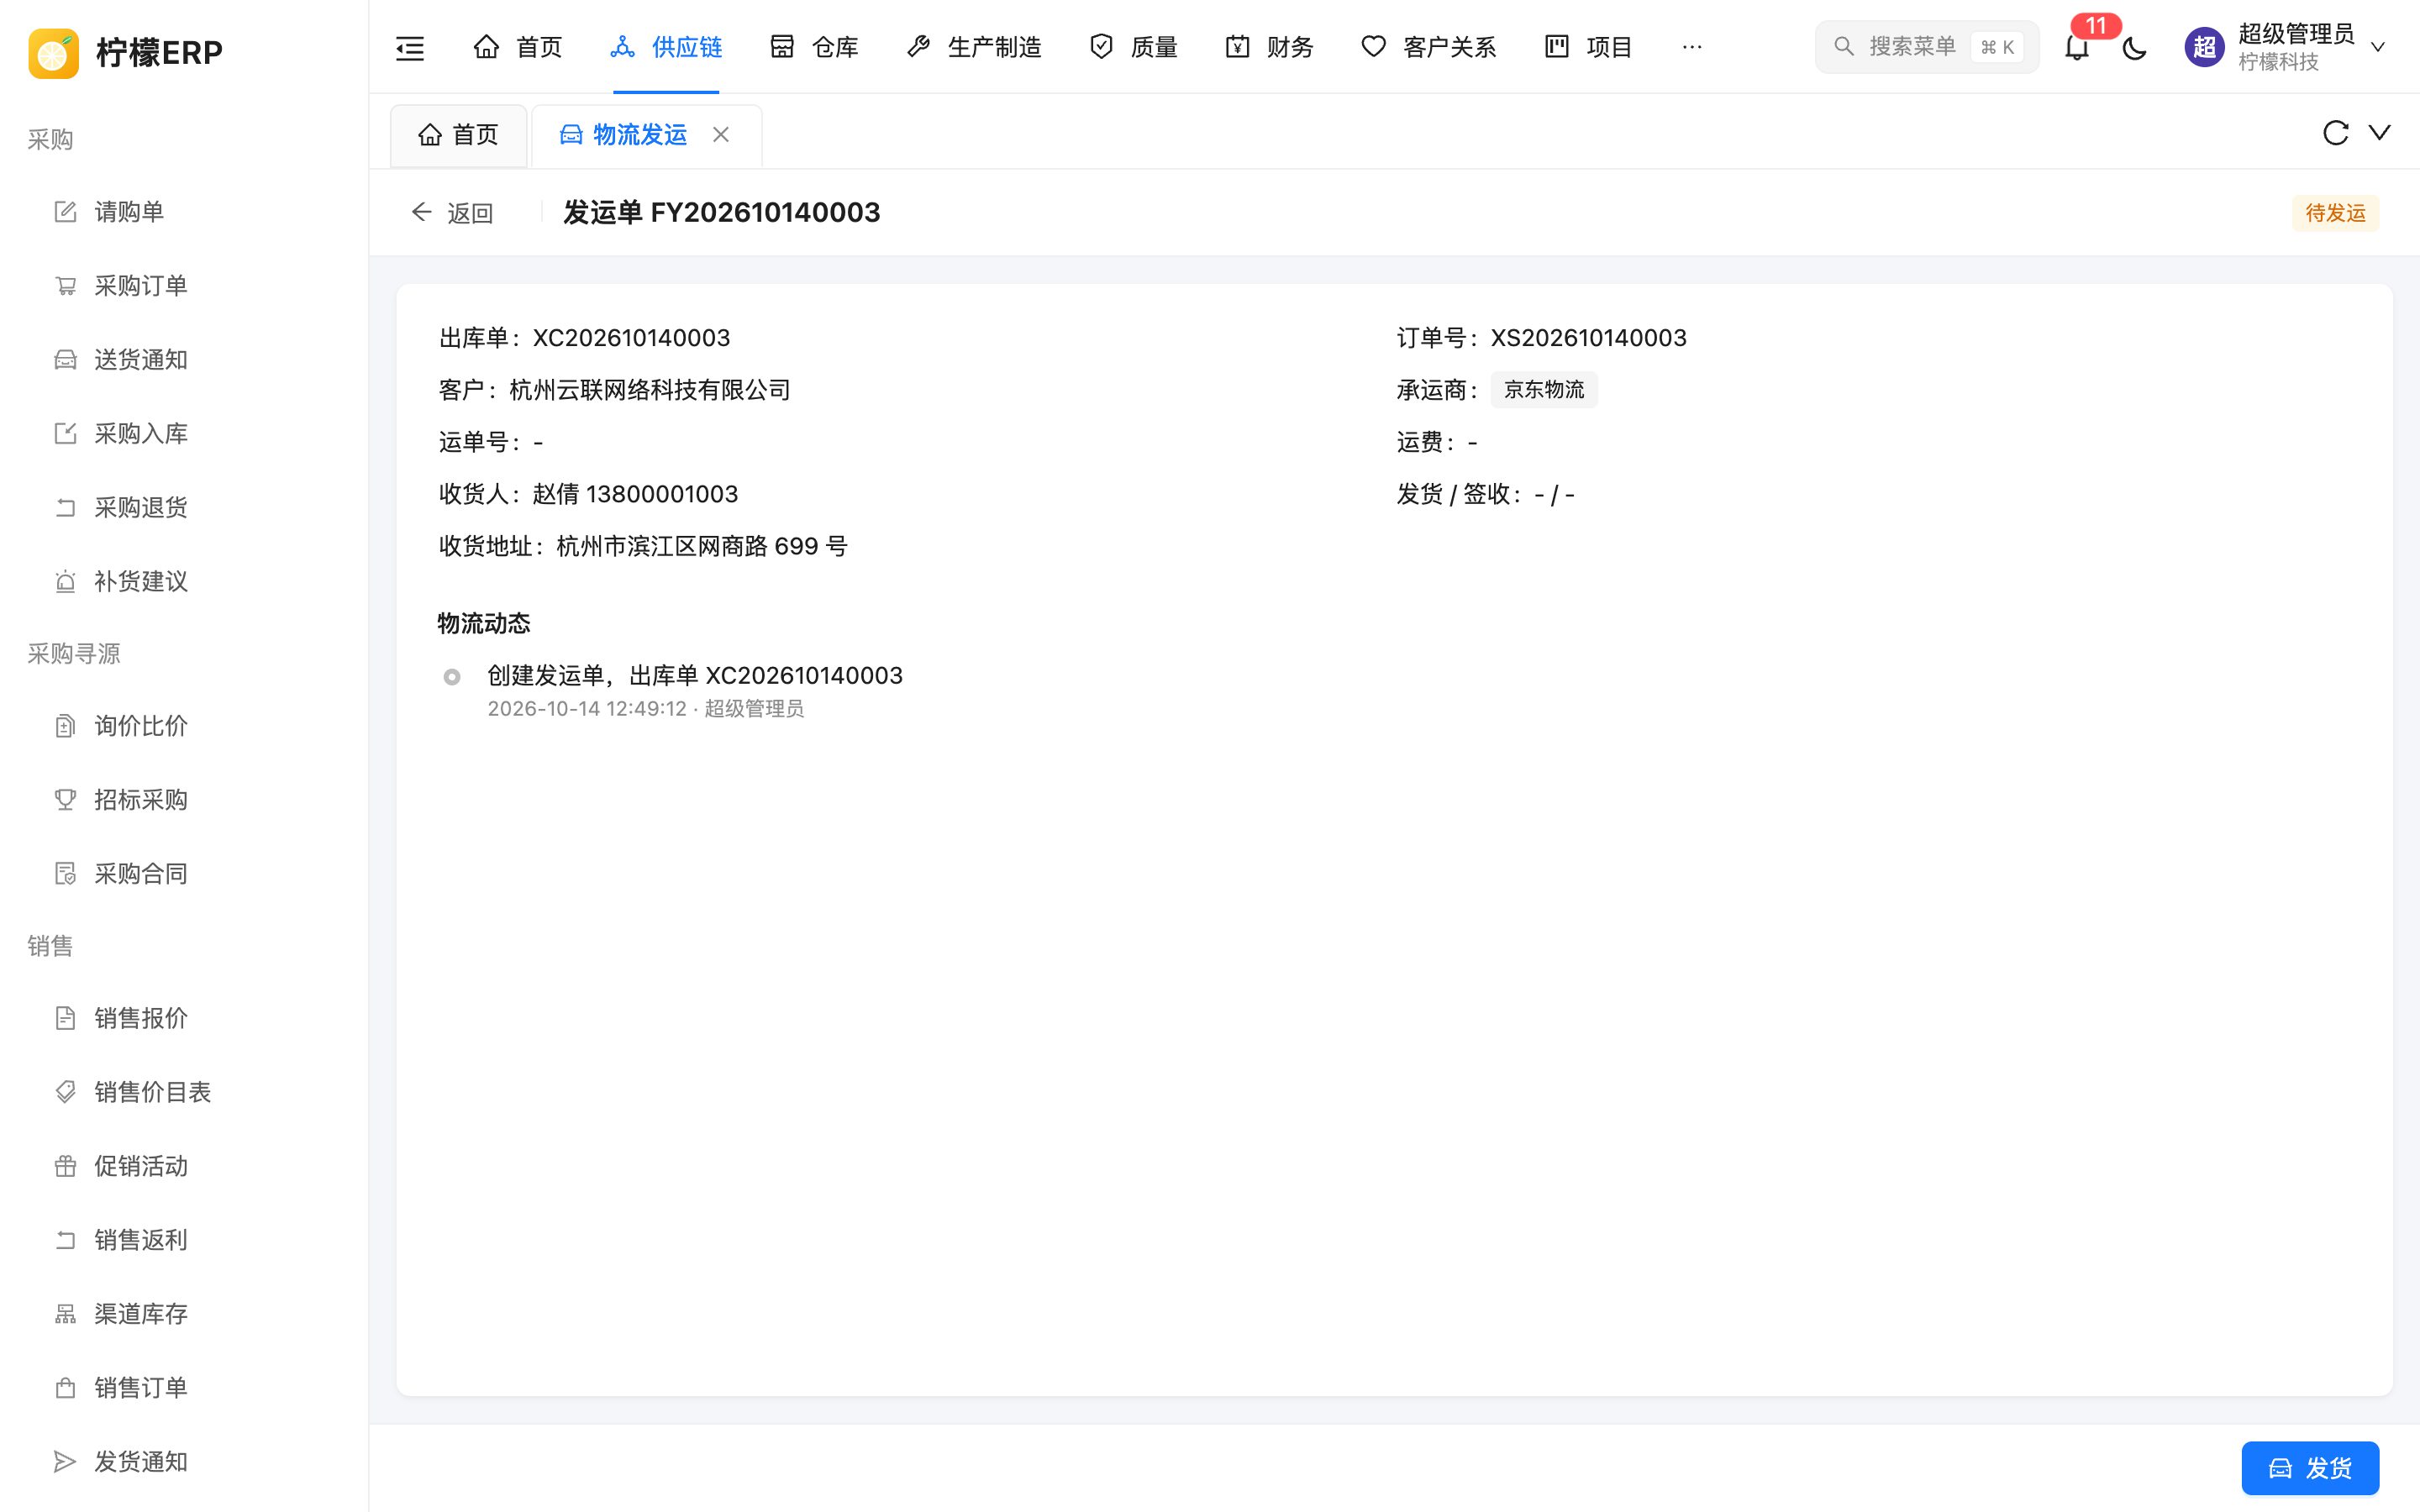Select 补货建议 in sidebar

[184, 582]
